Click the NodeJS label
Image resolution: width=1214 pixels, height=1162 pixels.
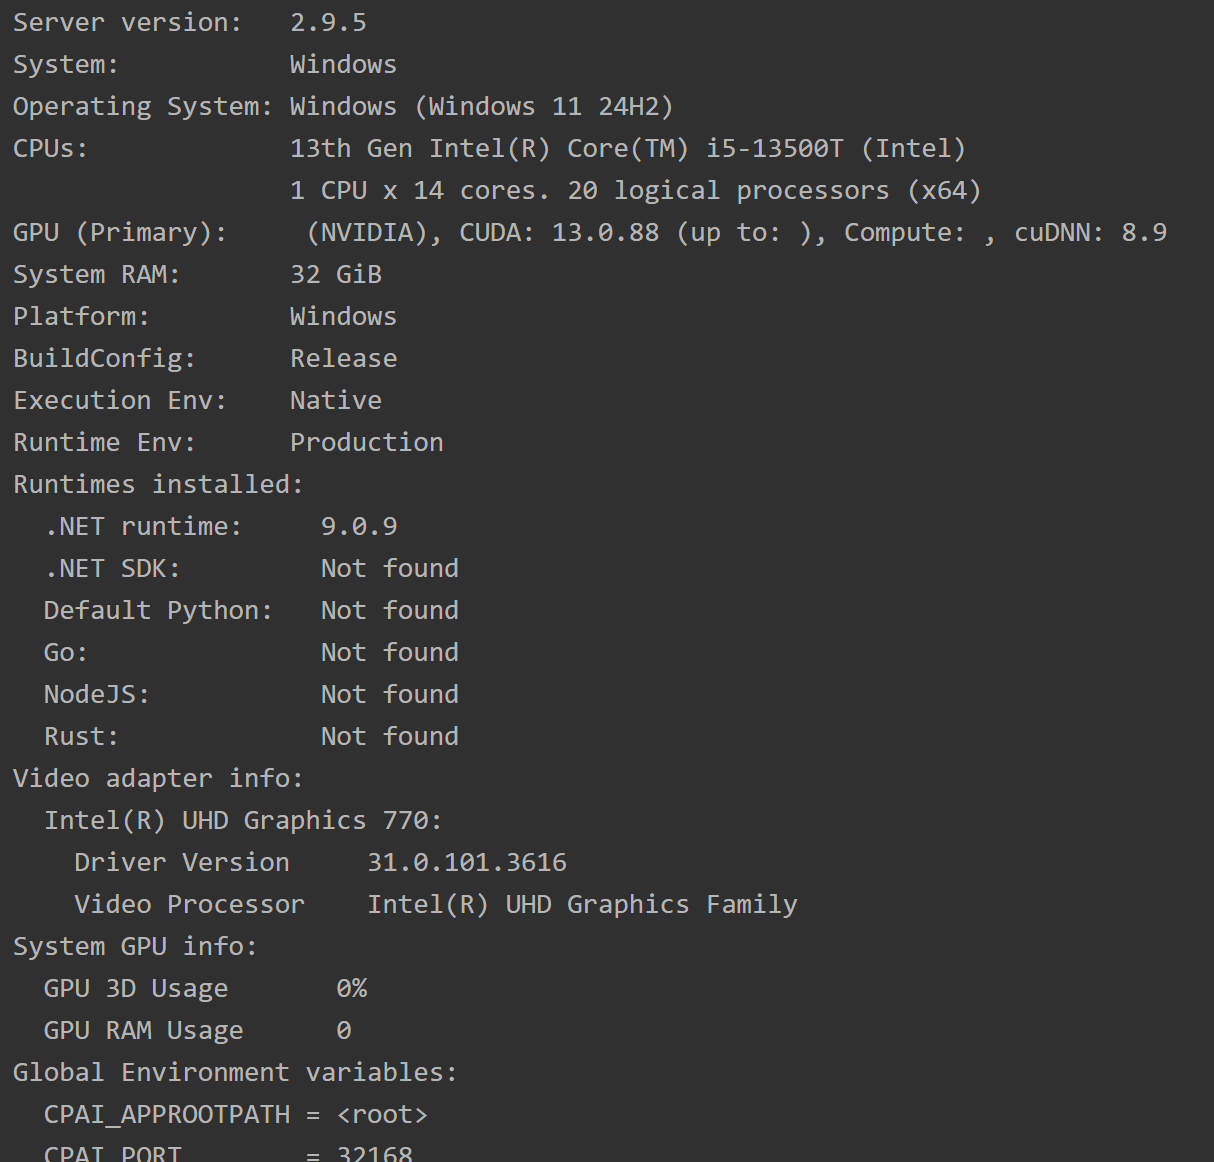[x=96, y=694]
